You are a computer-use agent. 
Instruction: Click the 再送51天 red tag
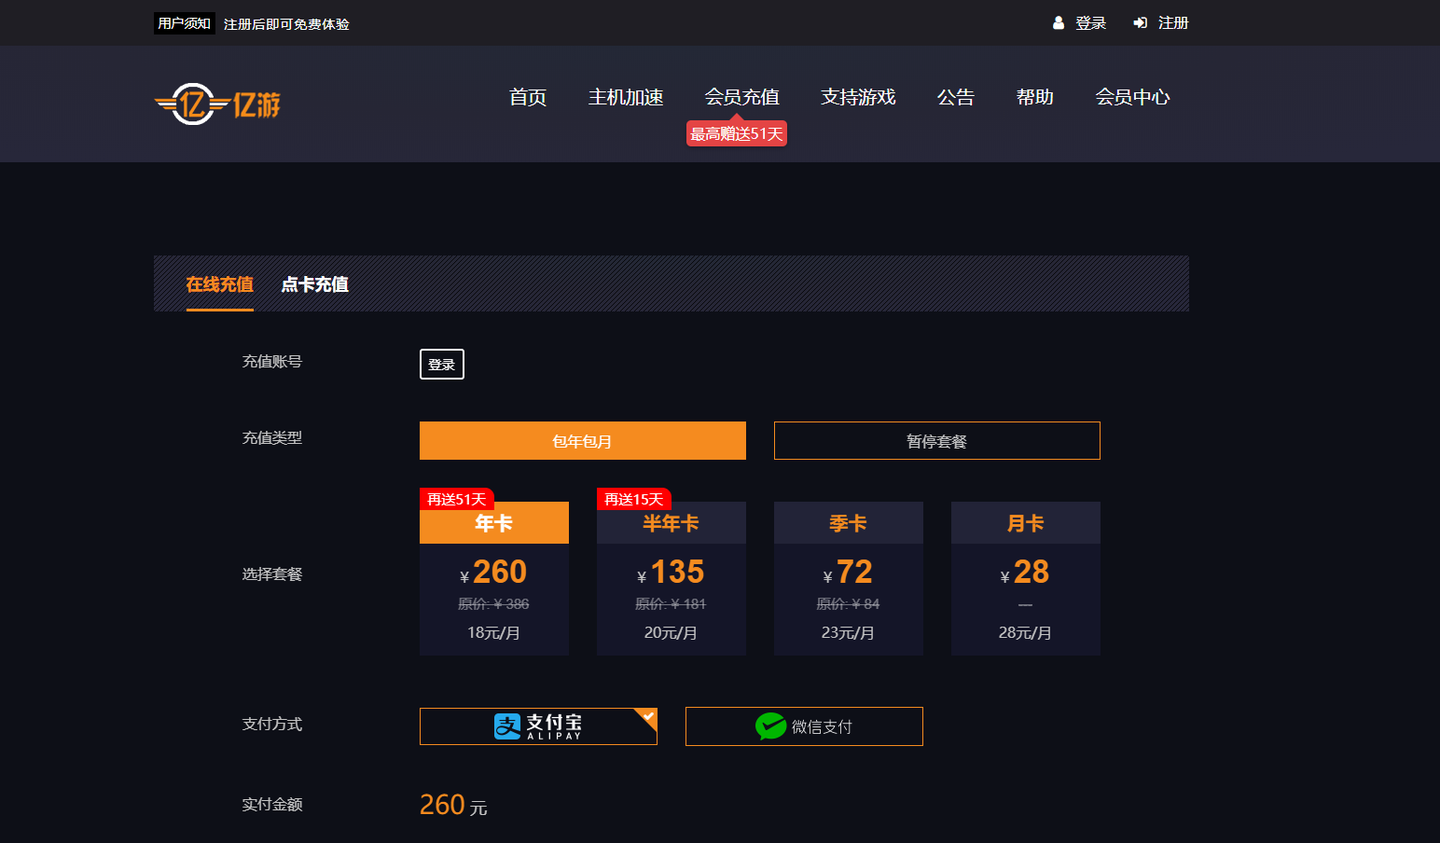click(456, 499)
